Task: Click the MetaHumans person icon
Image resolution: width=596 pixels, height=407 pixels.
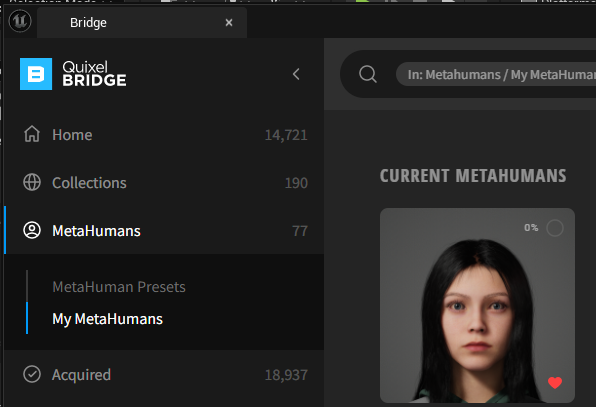Action: click(x=32, y=230)
